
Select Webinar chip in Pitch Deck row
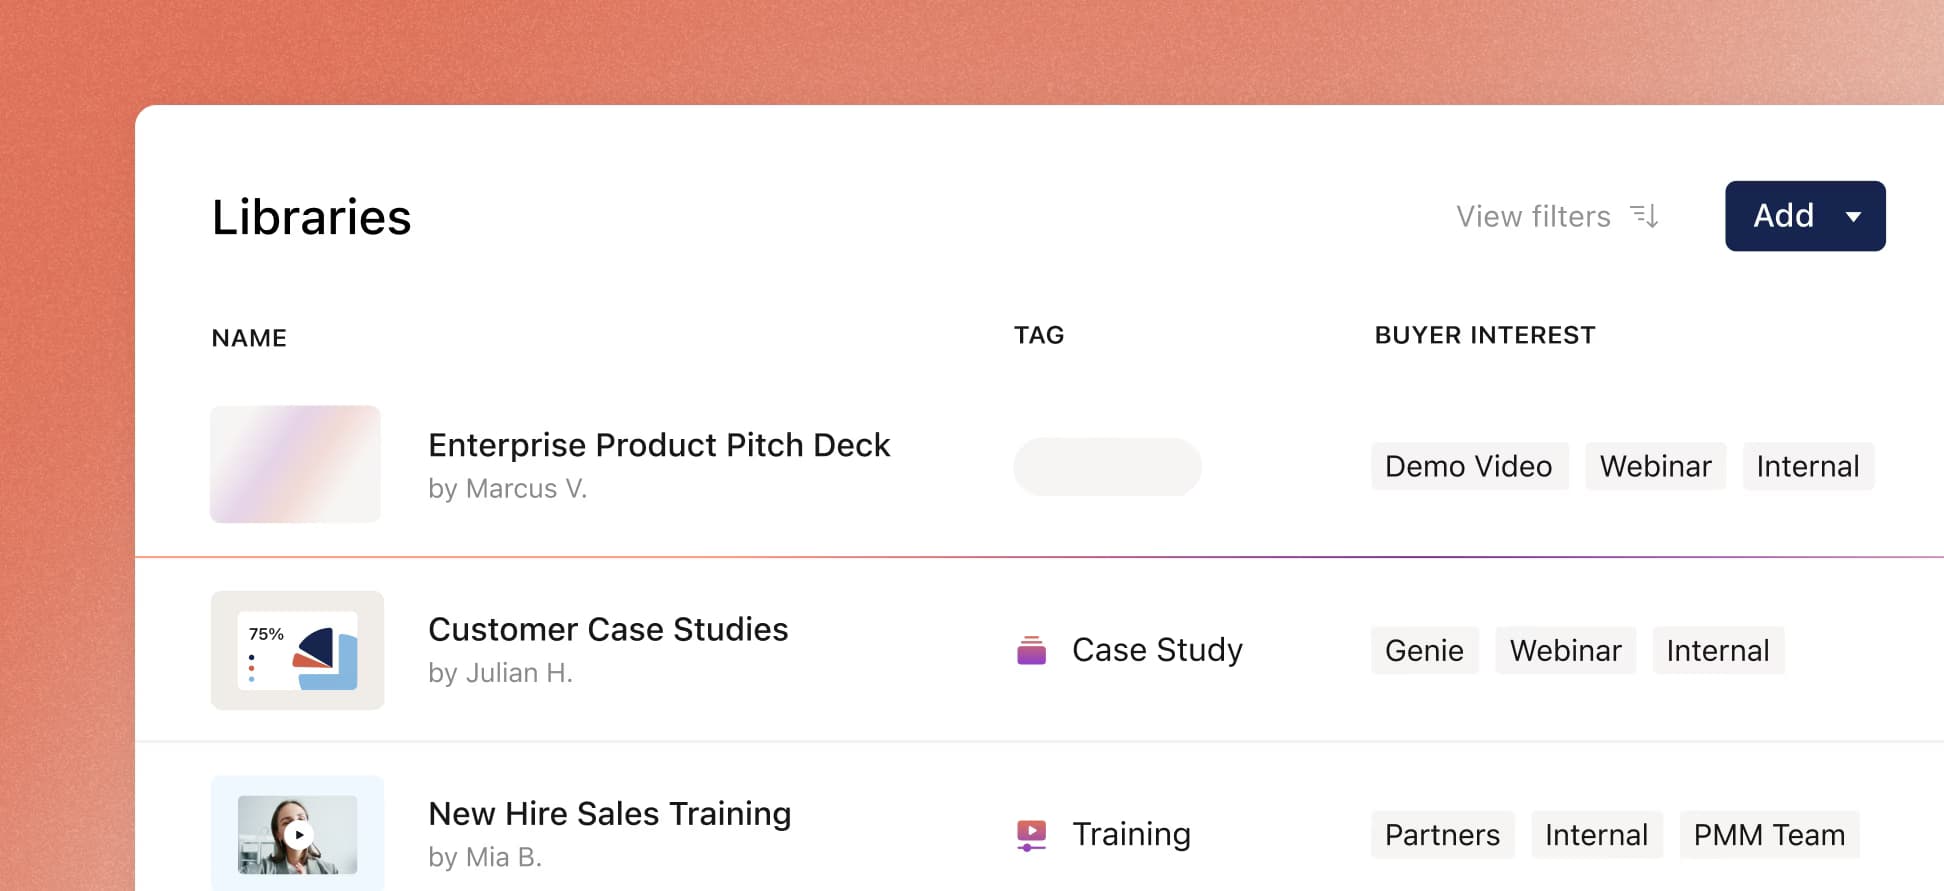click(1655, 466)
